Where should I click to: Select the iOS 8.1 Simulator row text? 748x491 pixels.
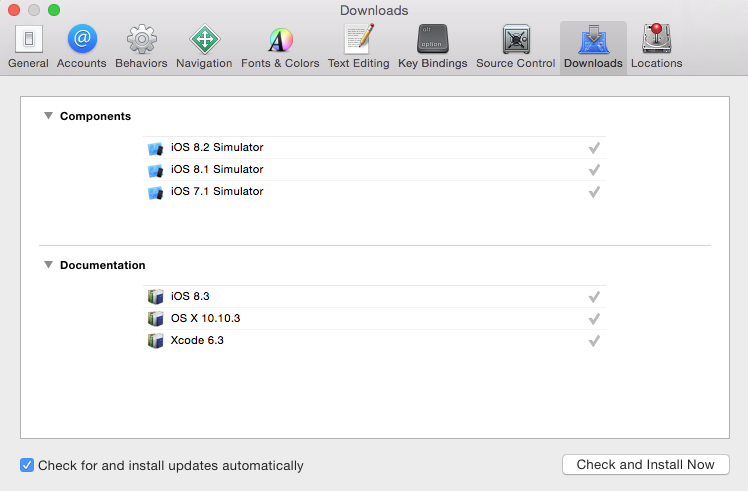[217, 169]
